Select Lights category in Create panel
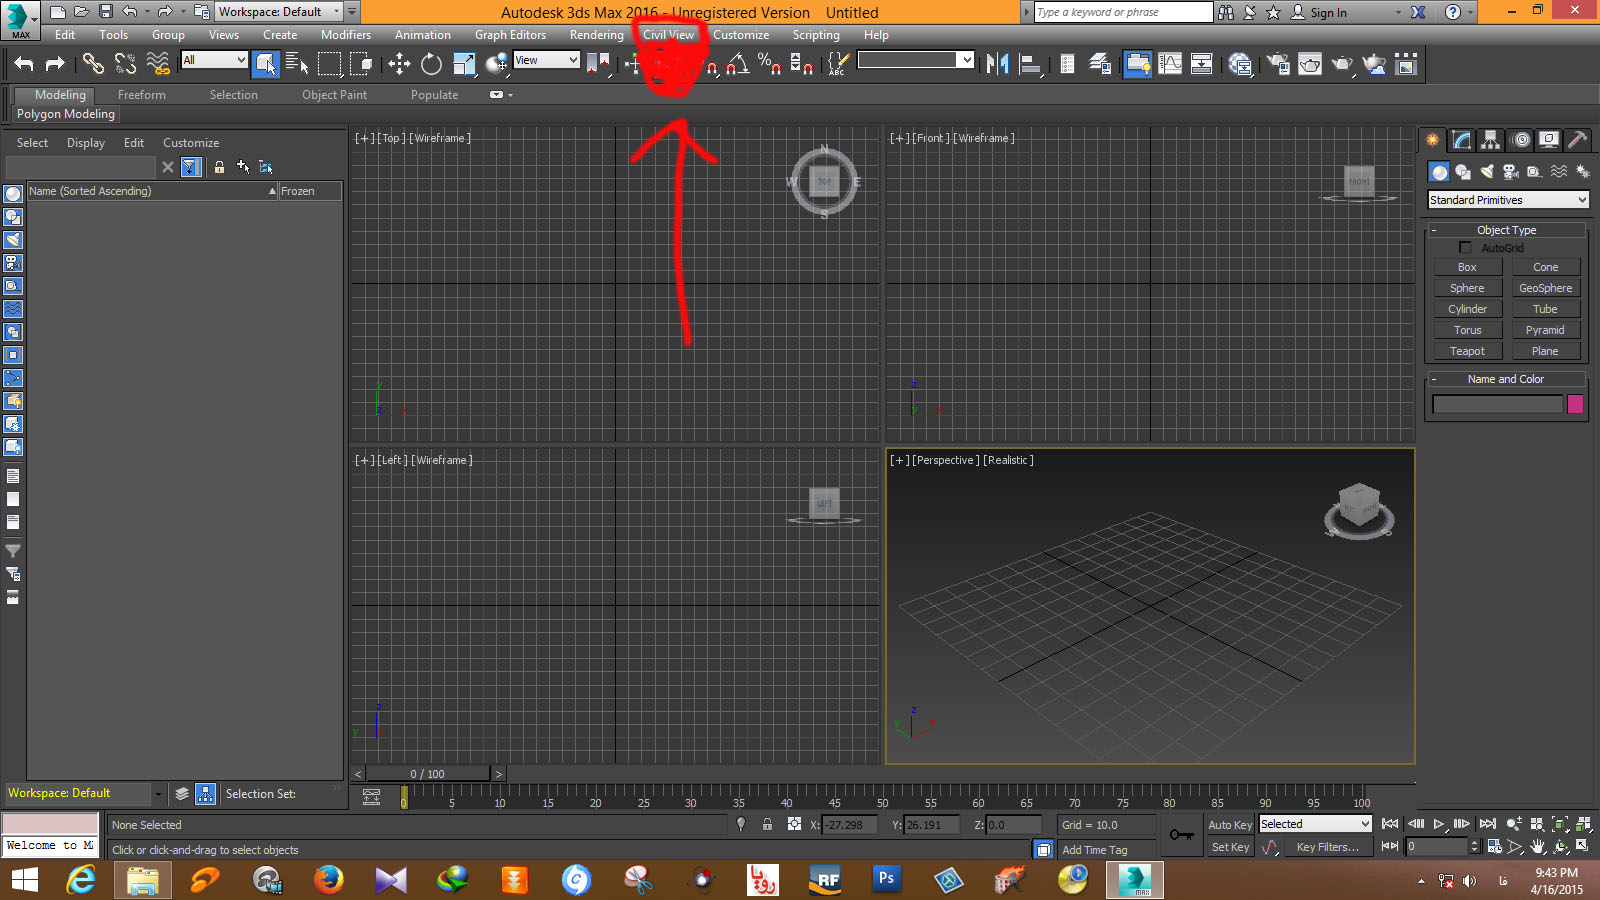The image size is (1600, 900). pyautogui.click(x=1487, y=172)
